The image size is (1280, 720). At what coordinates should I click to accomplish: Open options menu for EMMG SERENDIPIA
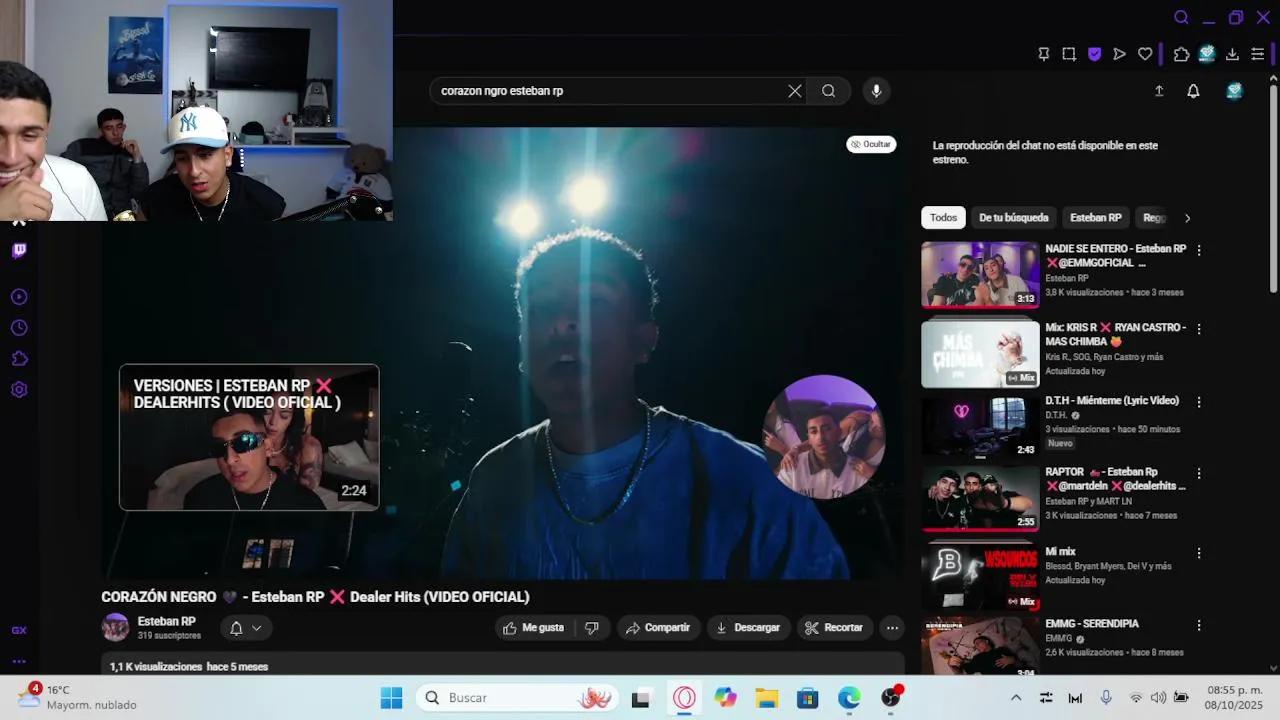[x=1199, y=625]
